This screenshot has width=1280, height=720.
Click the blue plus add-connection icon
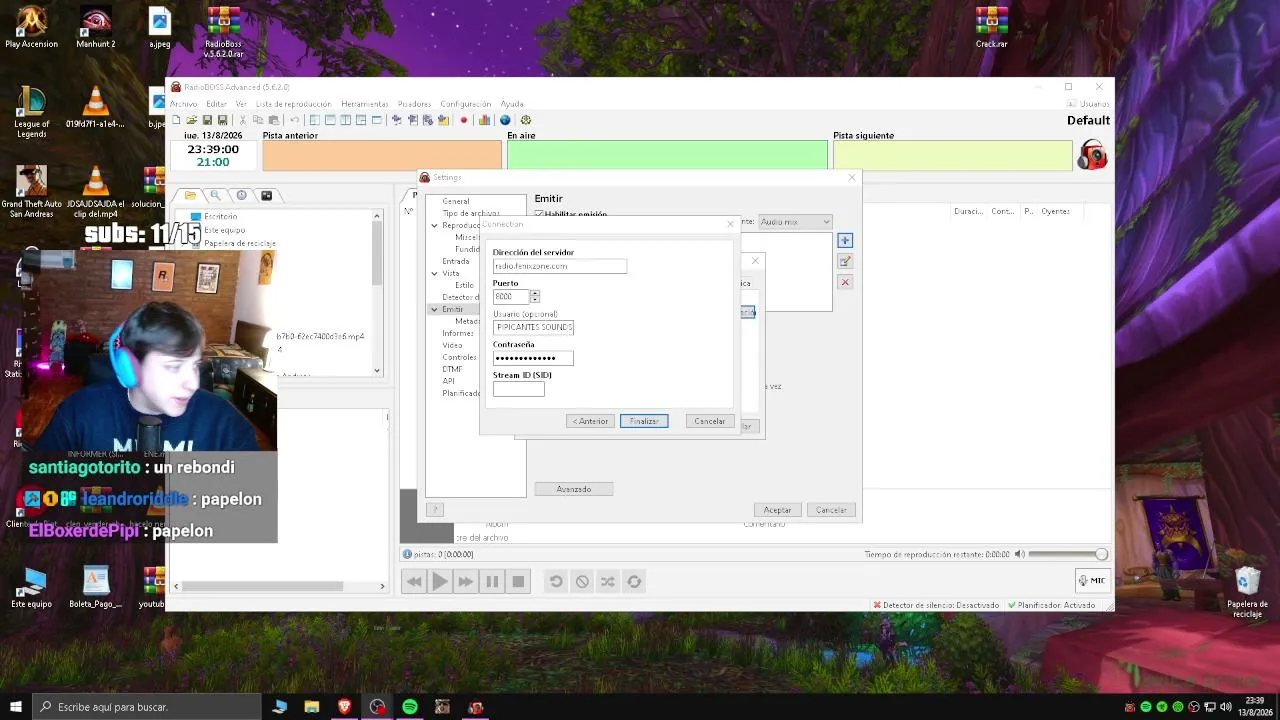pyautogui.click(x=845, y=240)
